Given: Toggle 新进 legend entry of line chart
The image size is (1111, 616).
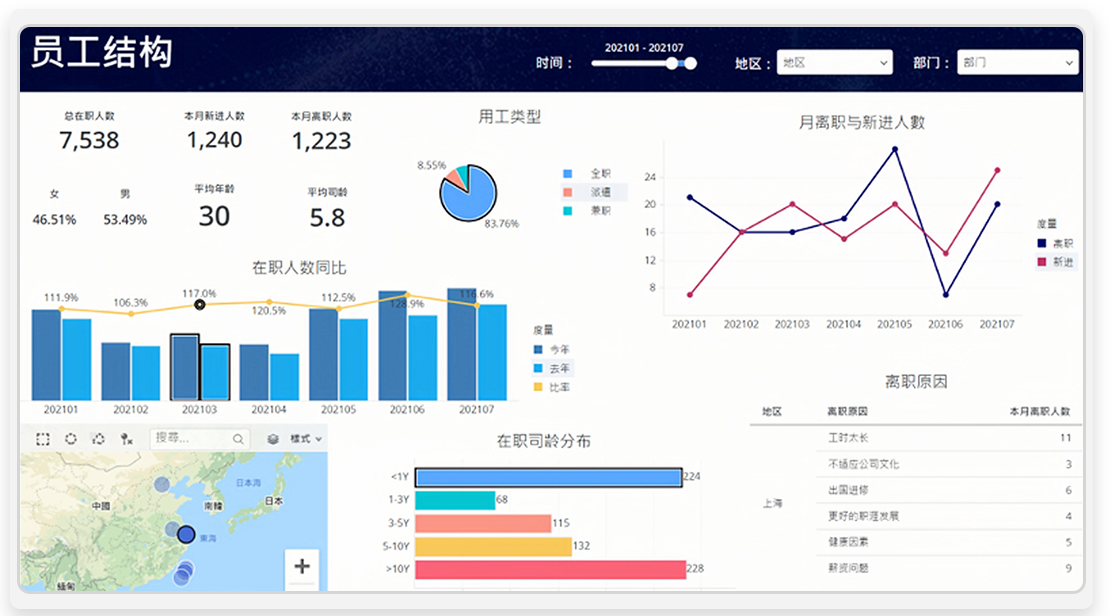Looking at the screenshot, I should pos(1055,262).
